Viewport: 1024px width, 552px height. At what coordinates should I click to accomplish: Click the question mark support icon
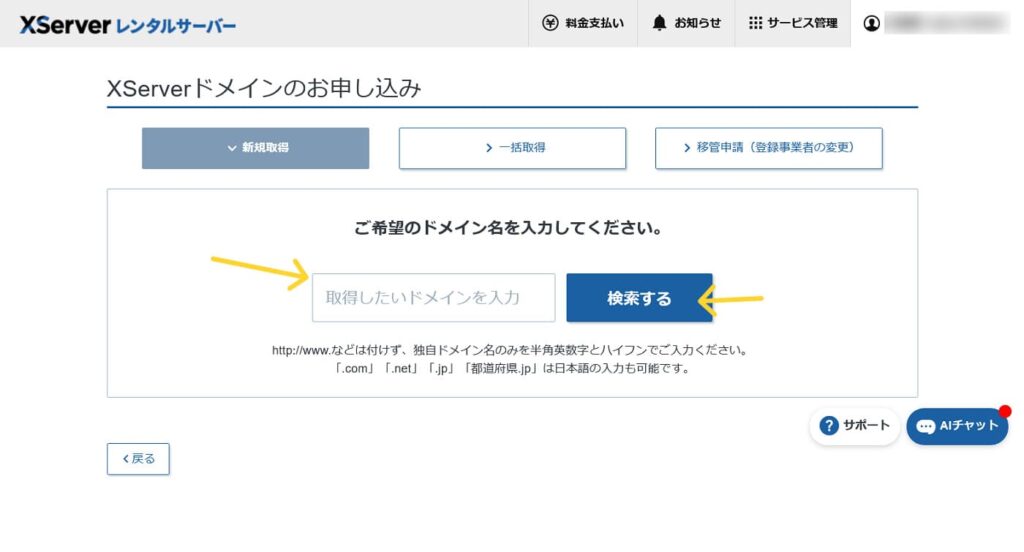point(829,426)
